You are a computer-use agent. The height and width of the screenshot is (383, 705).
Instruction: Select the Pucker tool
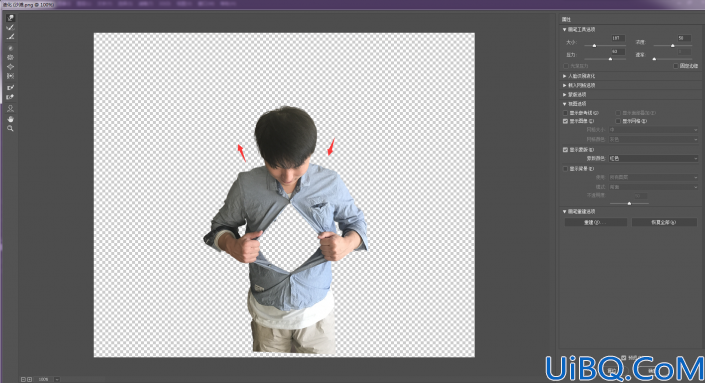[x=10, y=58]
